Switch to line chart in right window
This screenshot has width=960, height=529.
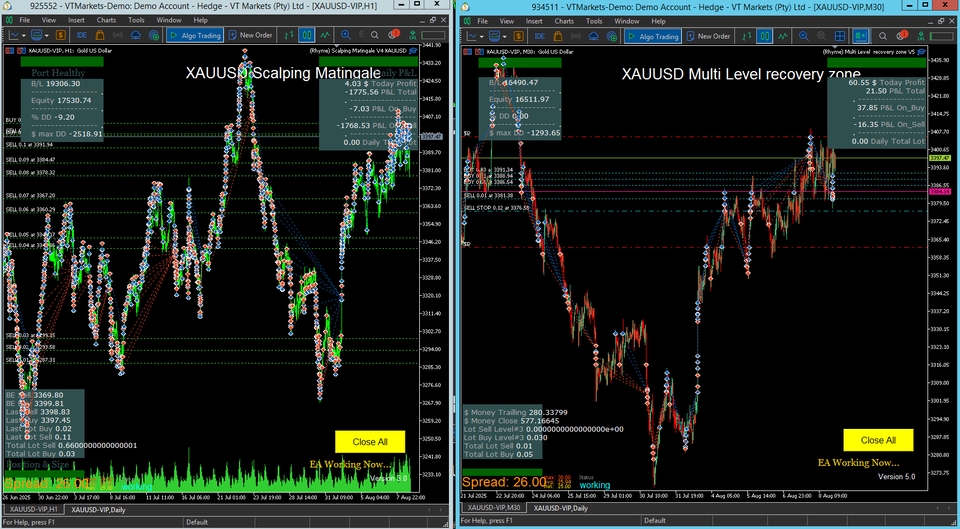(783, 36)
